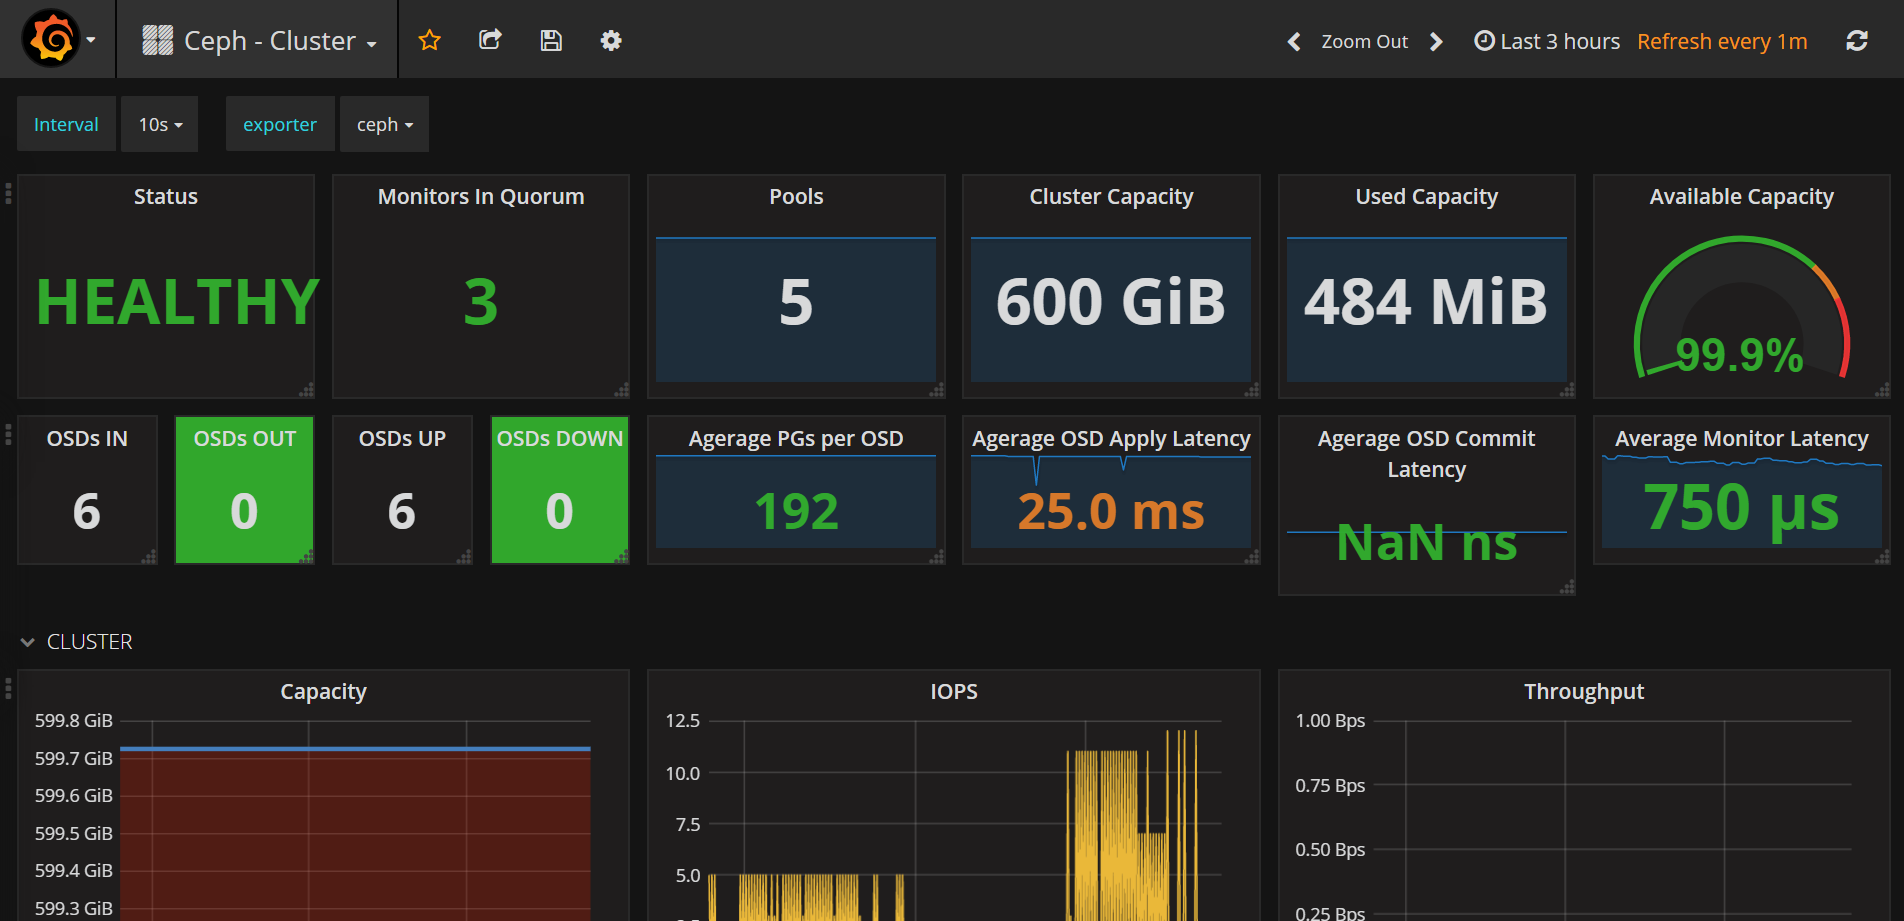Click the Used Capacity panel title

tap(1427, 196)
